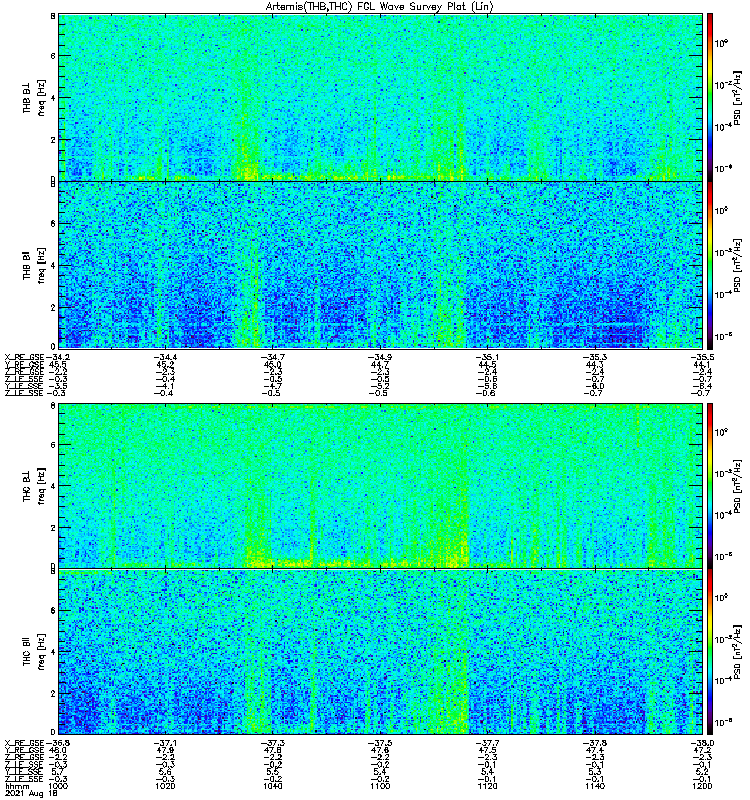Click the '1140' time tick label

595,786
